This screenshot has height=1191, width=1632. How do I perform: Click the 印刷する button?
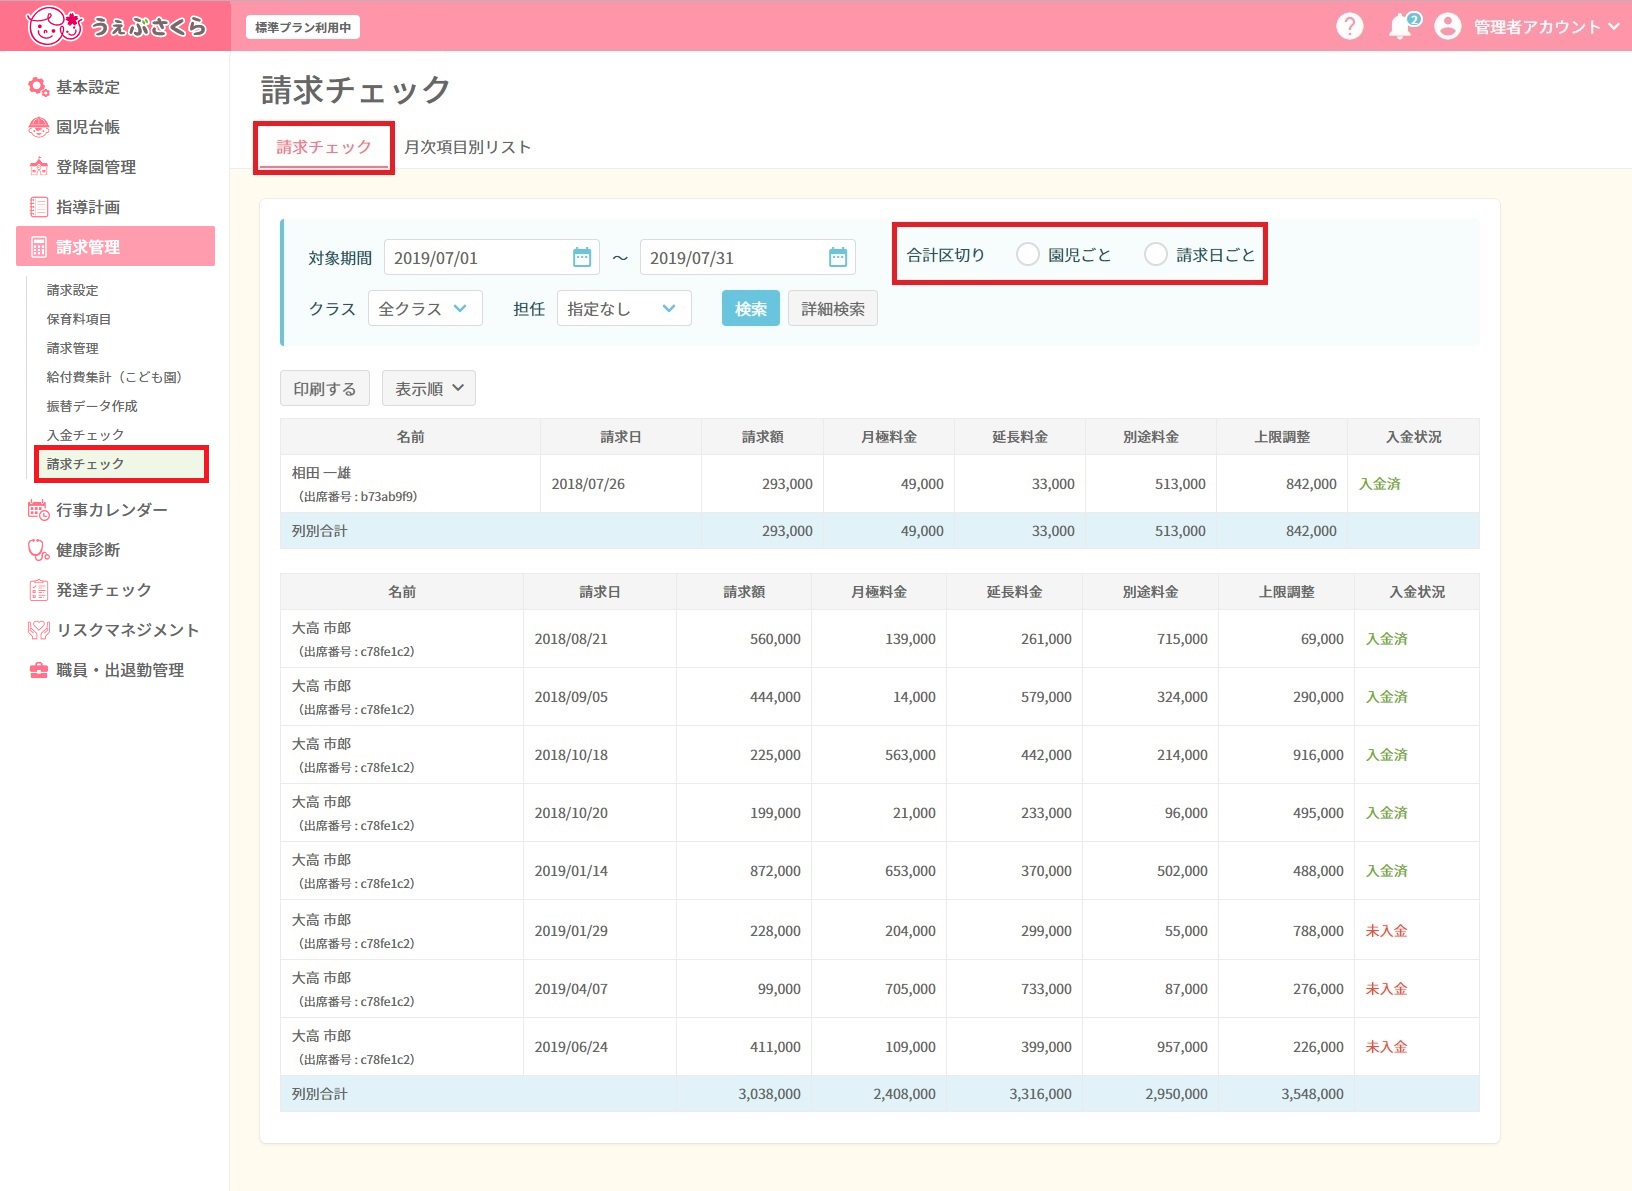click(x=325, y=389)
